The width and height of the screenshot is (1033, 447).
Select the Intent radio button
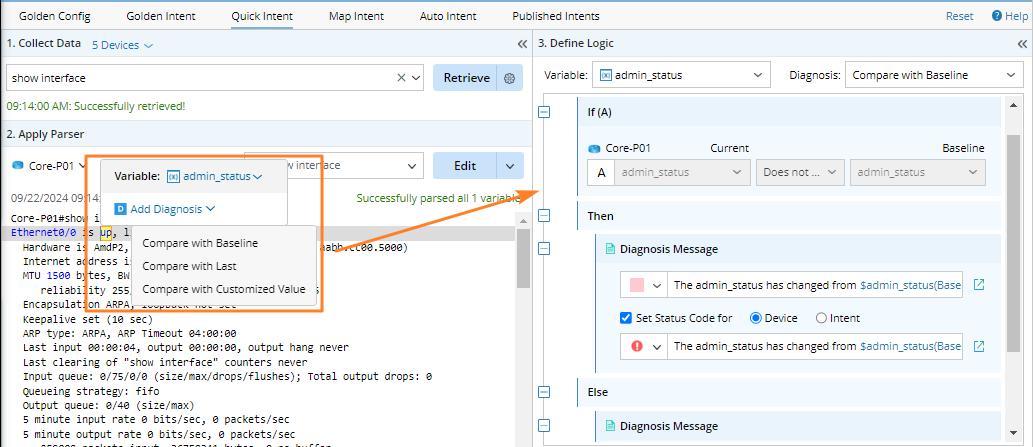821,318
